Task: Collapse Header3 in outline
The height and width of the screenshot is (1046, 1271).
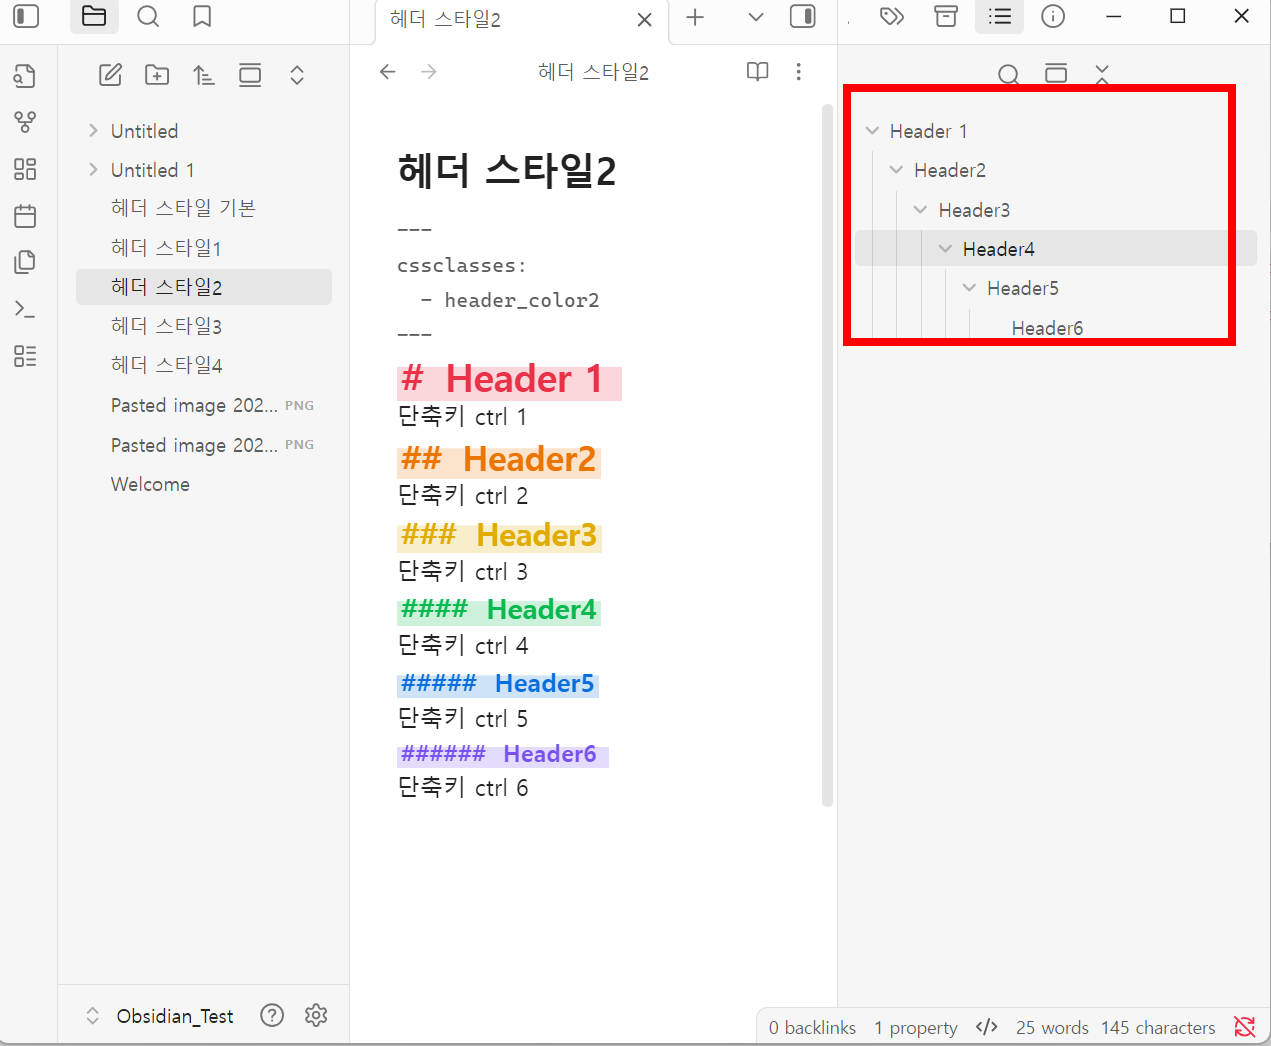Action: [921, 210]
